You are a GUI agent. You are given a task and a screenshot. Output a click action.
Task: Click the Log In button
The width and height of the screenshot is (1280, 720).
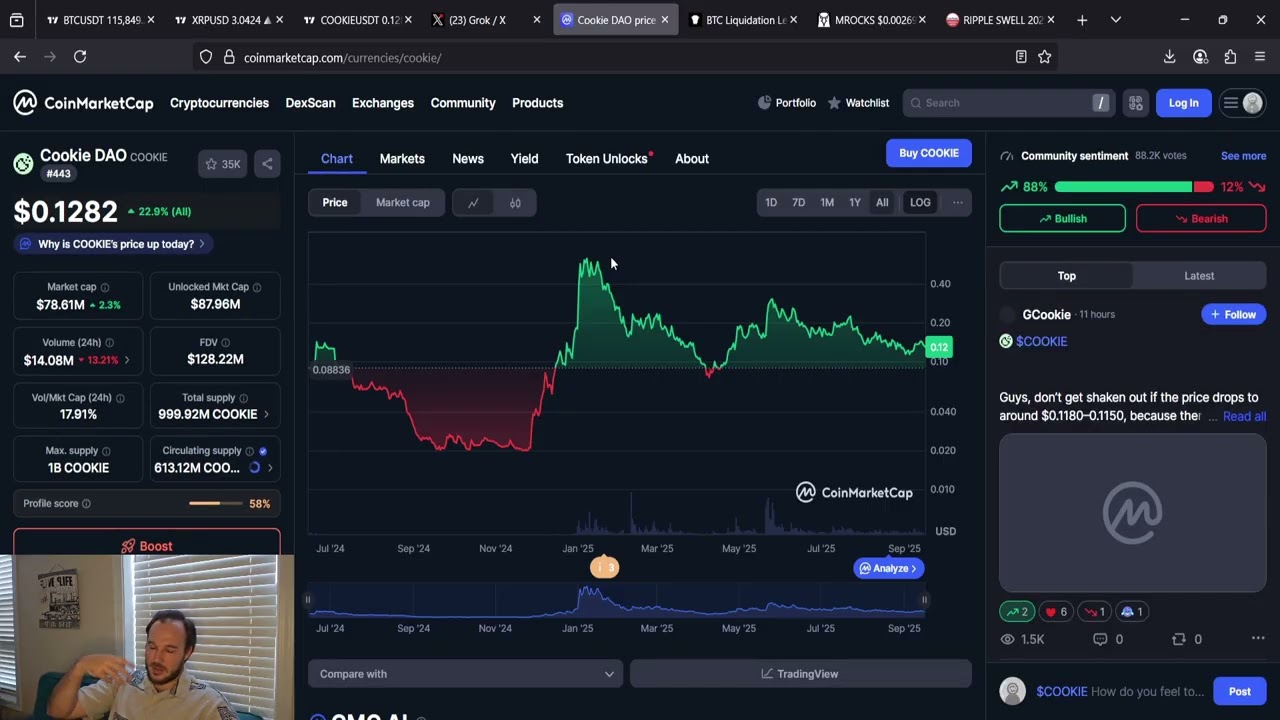pos(1183,103)
